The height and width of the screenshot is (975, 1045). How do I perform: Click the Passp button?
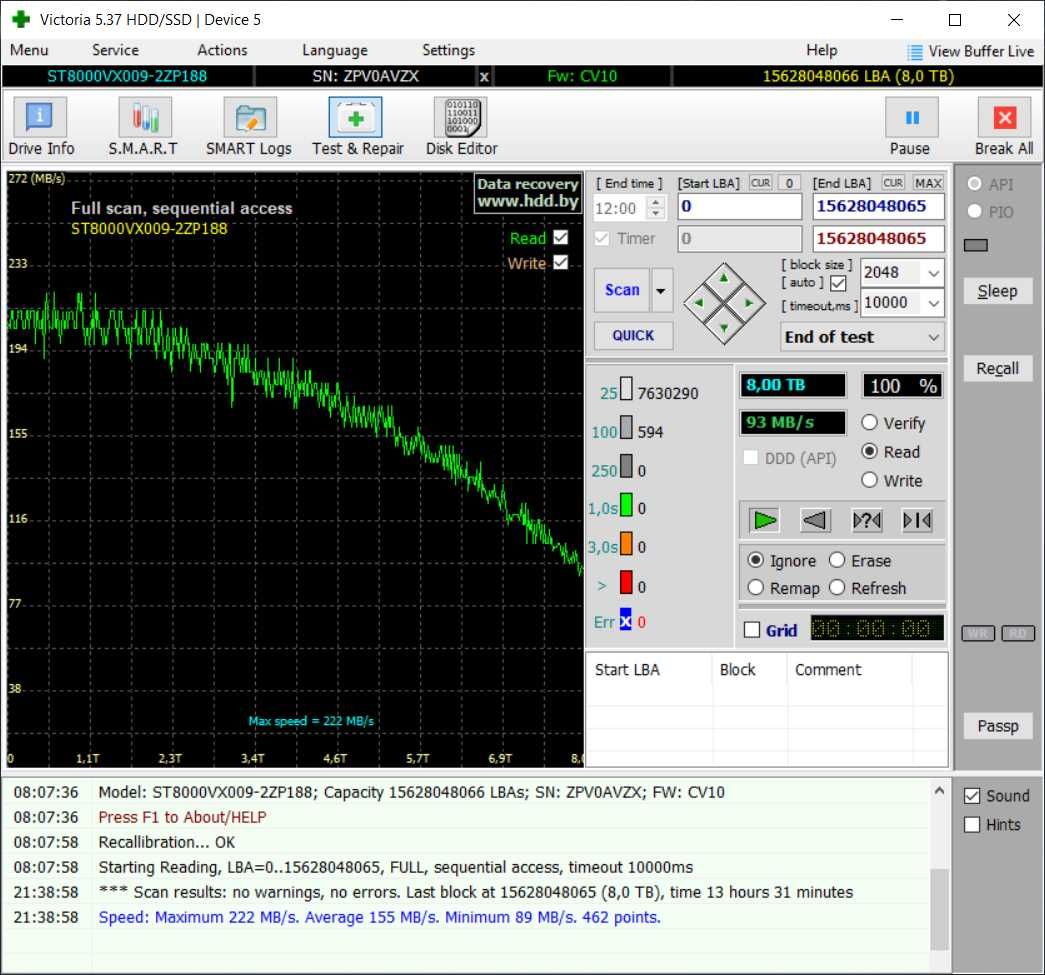[x=997, y=726]
